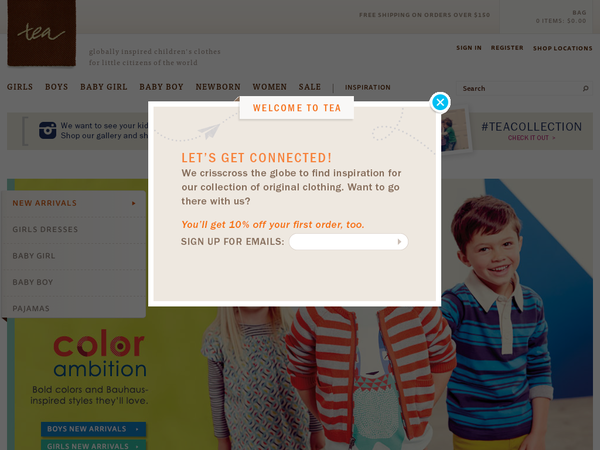The height and width of the screenshot is (450, 600).
Task: Focus the Search text box
Action: click(522, 88)
